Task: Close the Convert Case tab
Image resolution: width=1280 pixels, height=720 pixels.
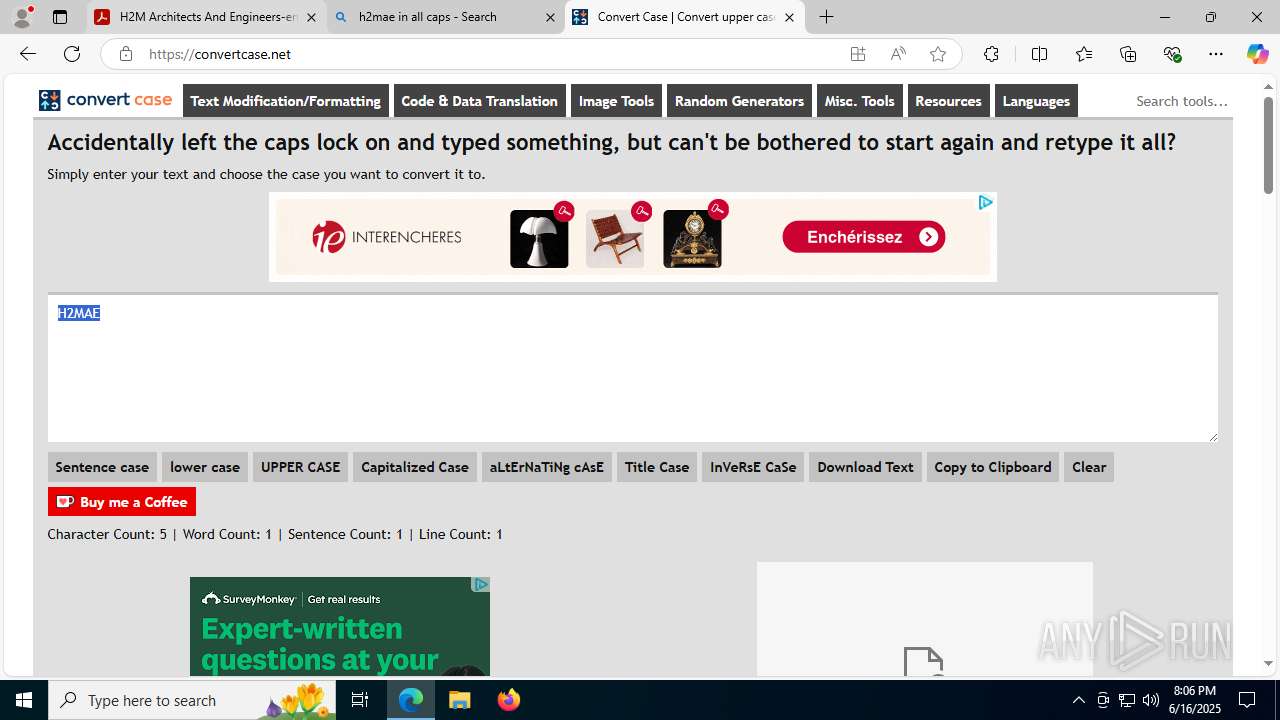Action: coord(789,17)
